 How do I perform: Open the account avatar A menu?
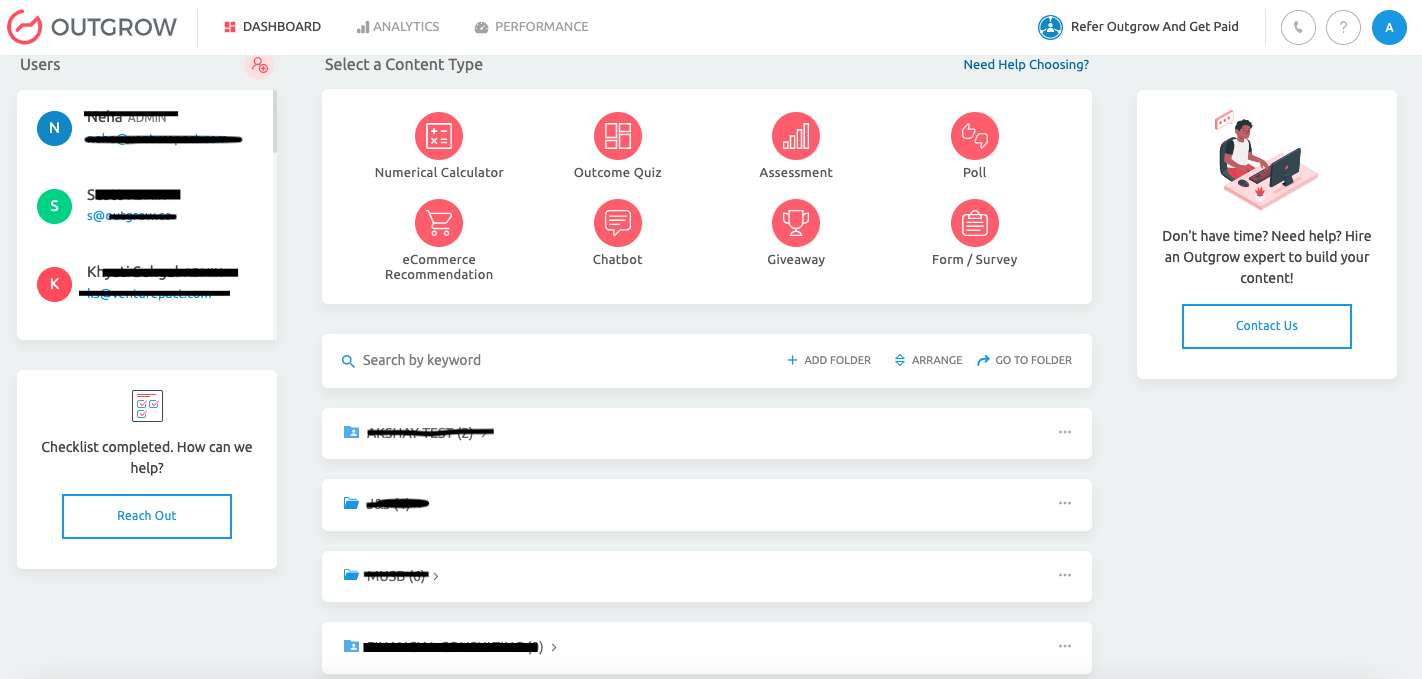1389,27
